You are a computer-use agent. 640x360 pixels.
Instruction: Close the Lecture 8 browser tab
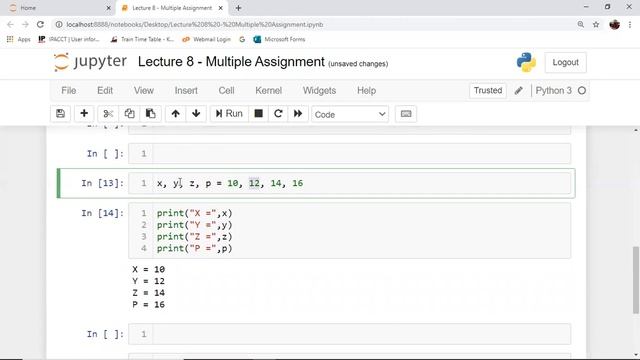(220, 8)
